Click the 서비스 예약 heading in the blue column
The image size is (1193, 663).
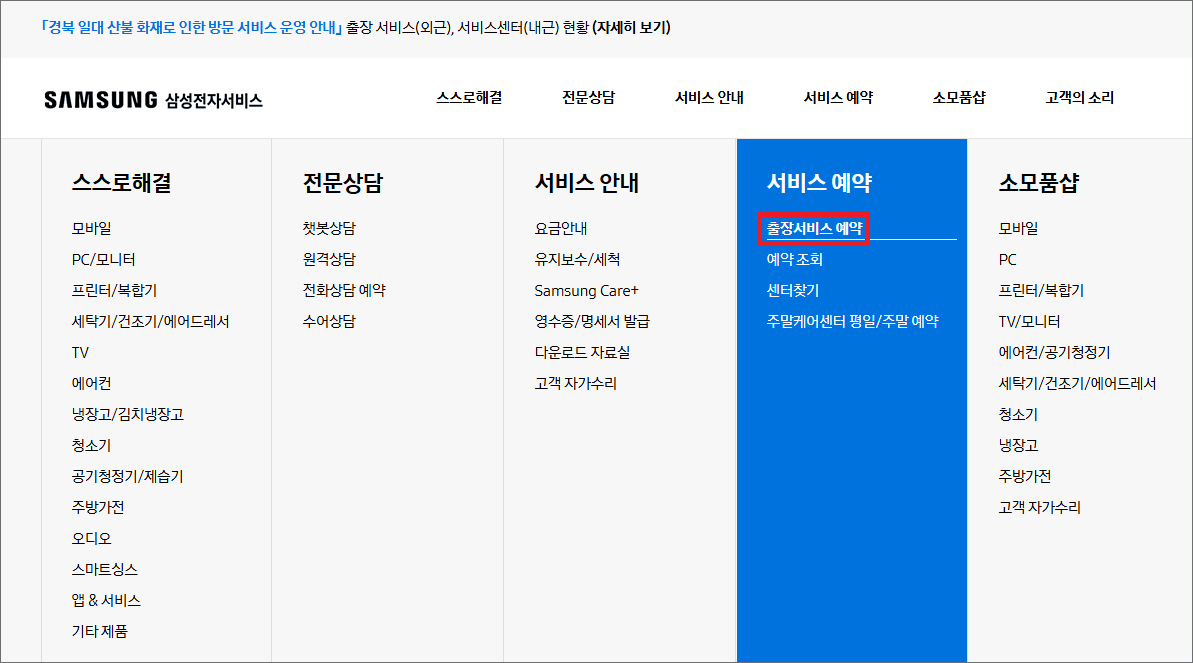tap(819, 183)
